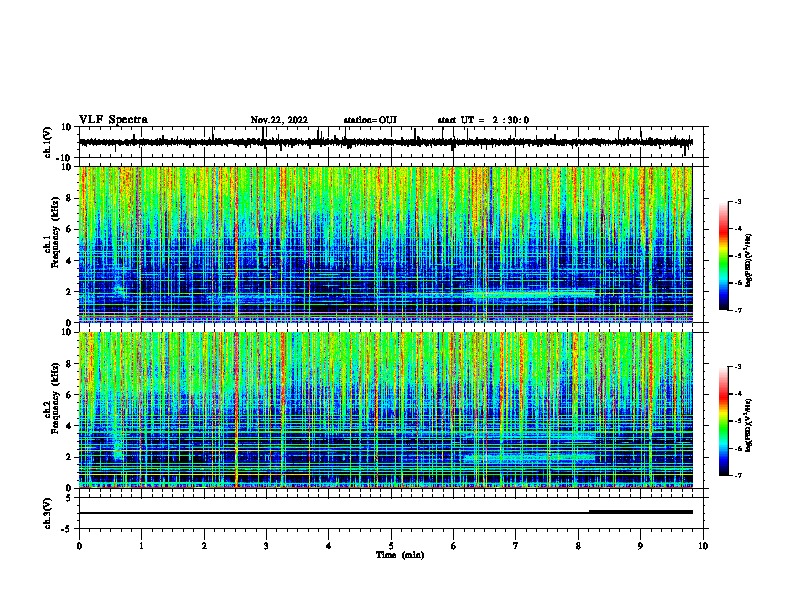Click the "-5" tick on ch.2 color bar
This screenshot has height=612, width=792.
(737, 421)
